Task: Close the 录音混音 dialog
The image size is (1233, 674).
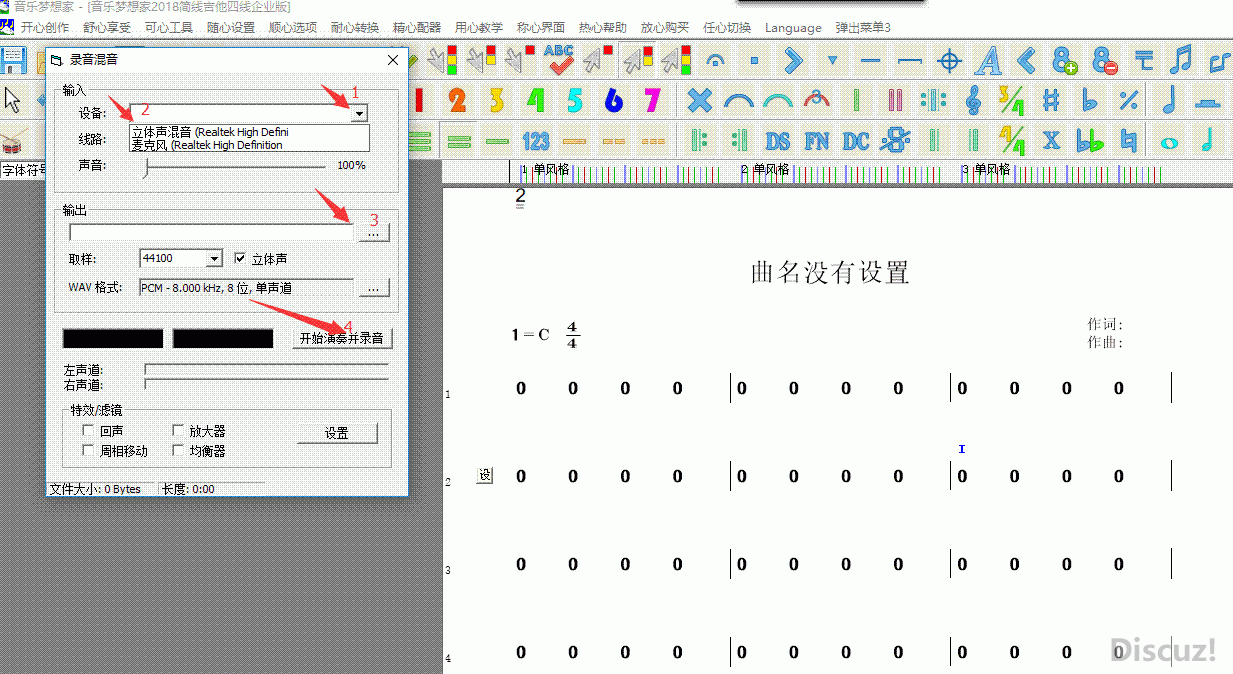Action: point(393,61)
